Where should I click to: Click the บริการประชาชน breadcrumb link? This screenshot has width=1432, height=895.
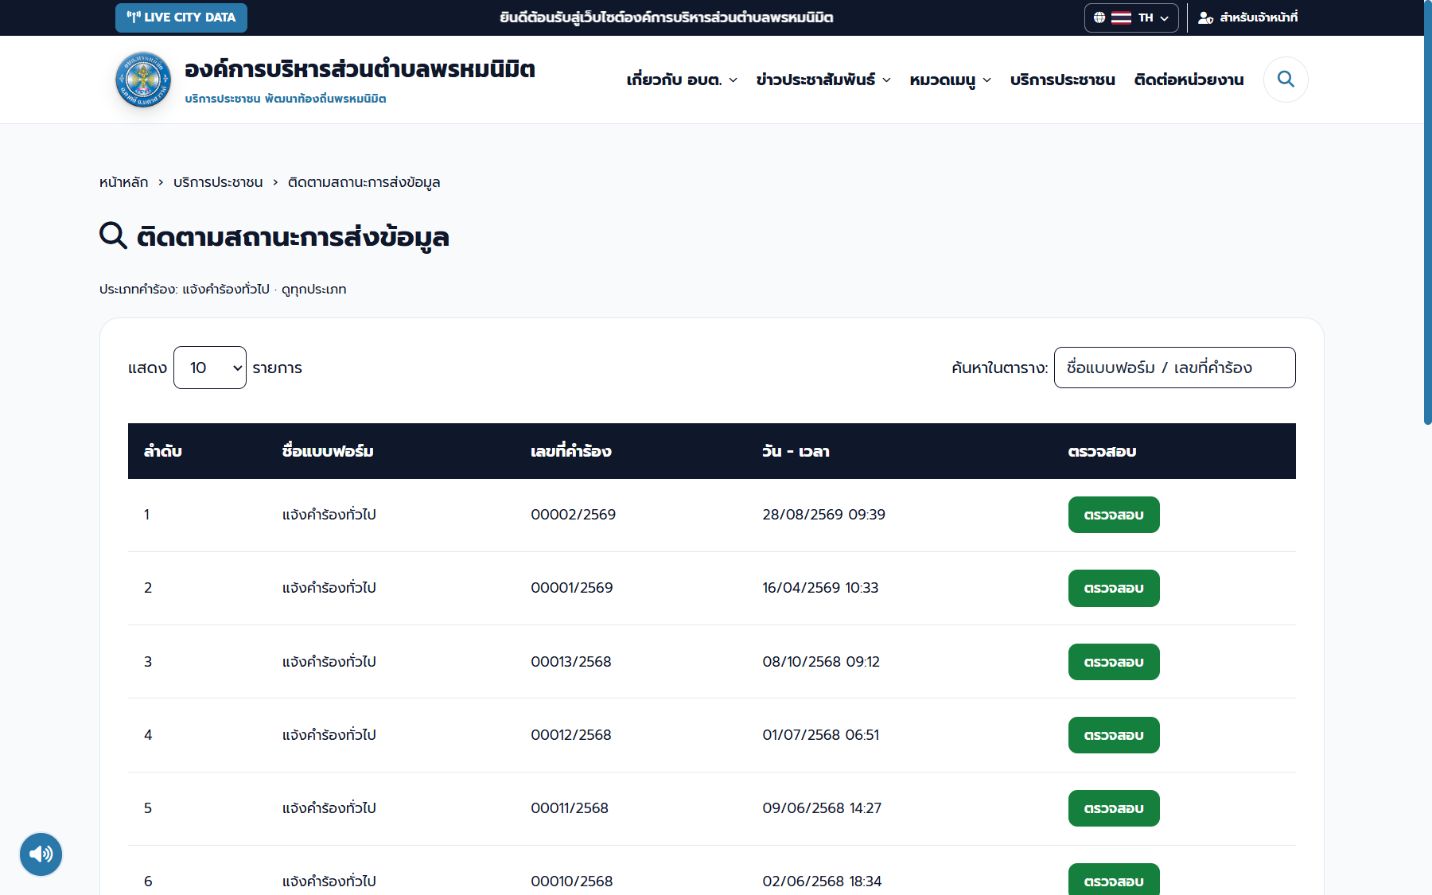tap(218, 182)
